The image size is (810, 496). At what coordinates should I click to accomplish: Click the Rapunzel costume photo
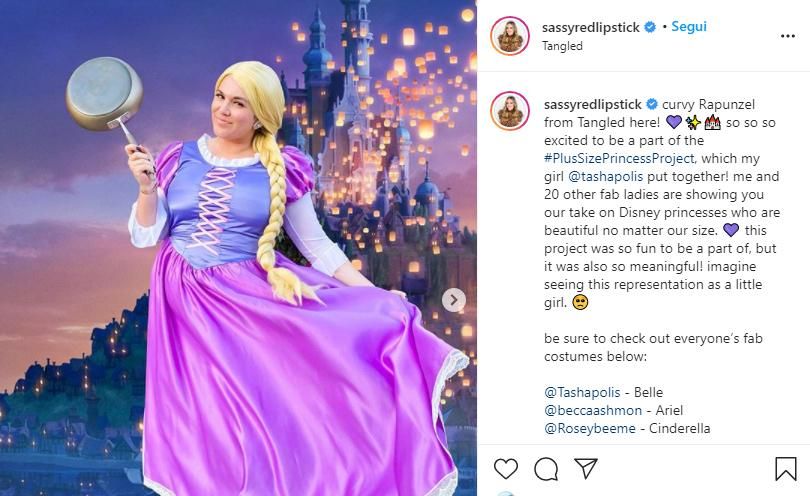[x=238, y=248]
